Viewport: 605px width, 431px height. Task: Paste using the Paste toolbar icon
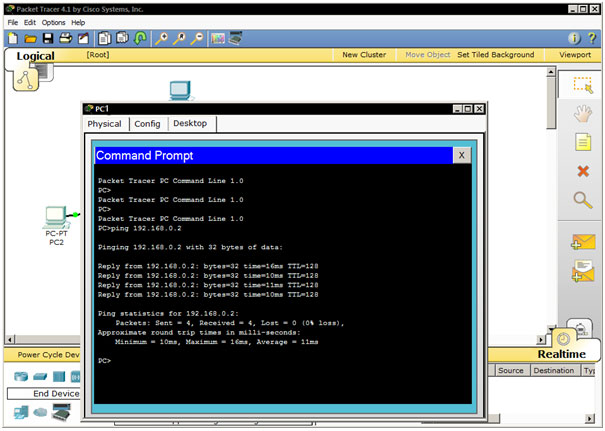pos(122,38)
